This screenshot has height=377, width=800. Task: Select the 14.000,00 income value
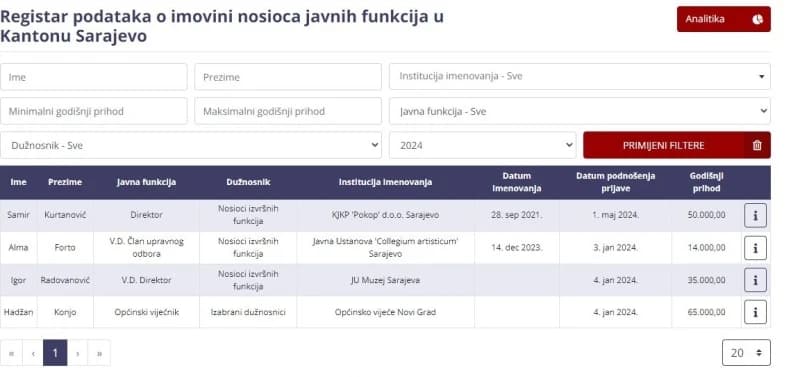pyautogui.click(x=706, y=248)
